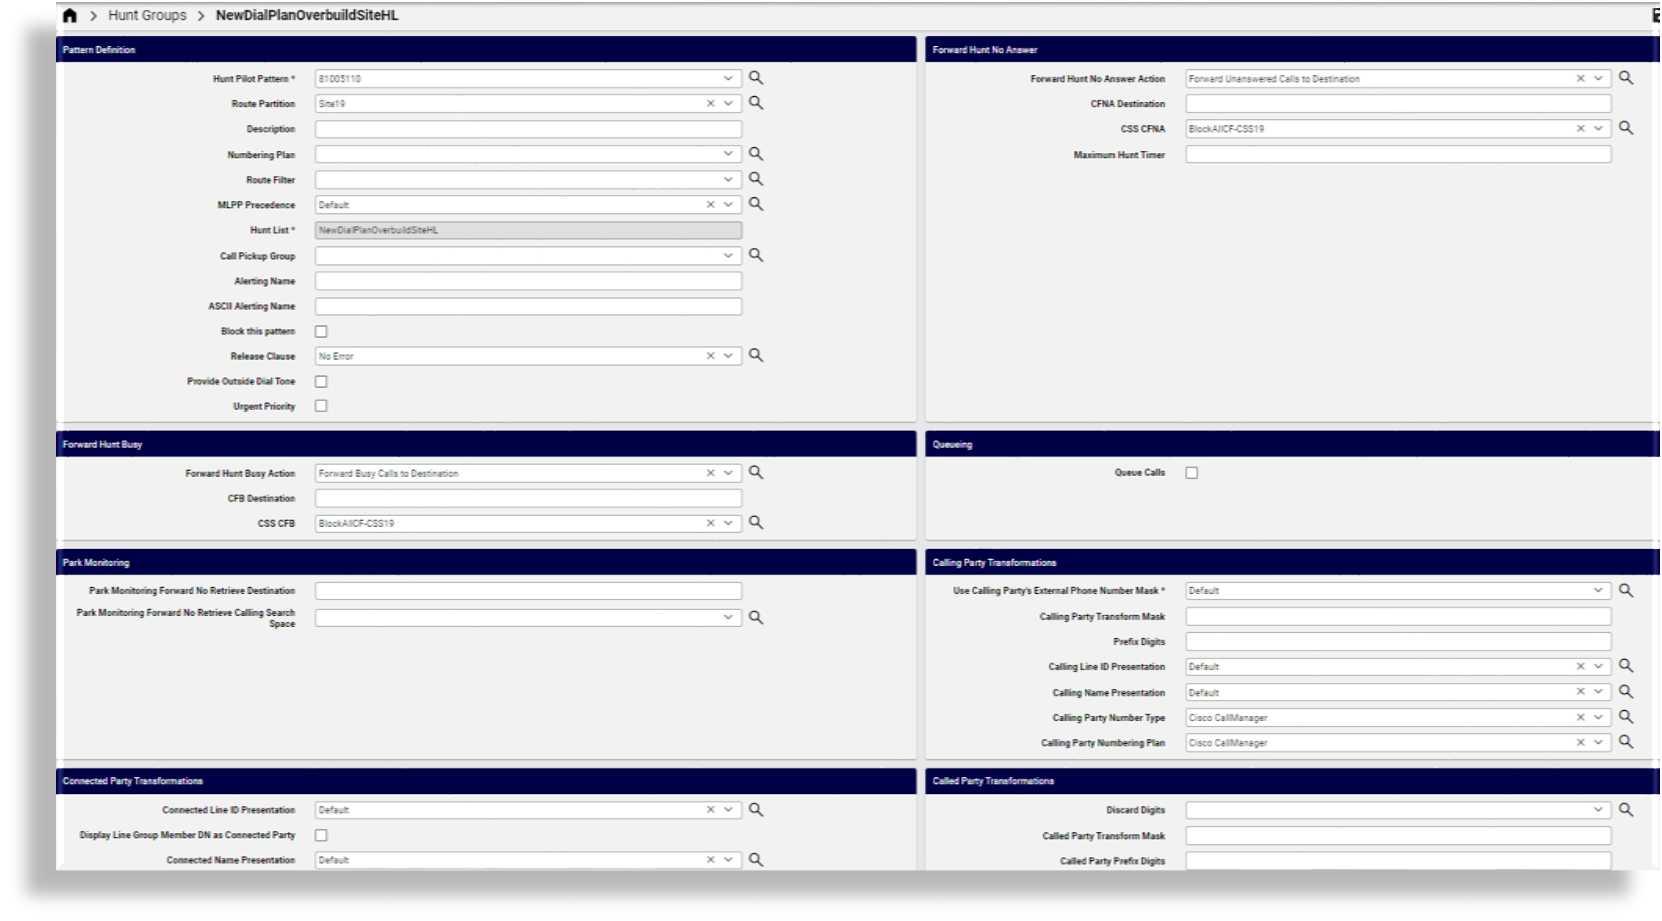The height and width of the screenshot is (921, 1662).
Task: Click the CFB Destination field
Action: pos(528,498)
